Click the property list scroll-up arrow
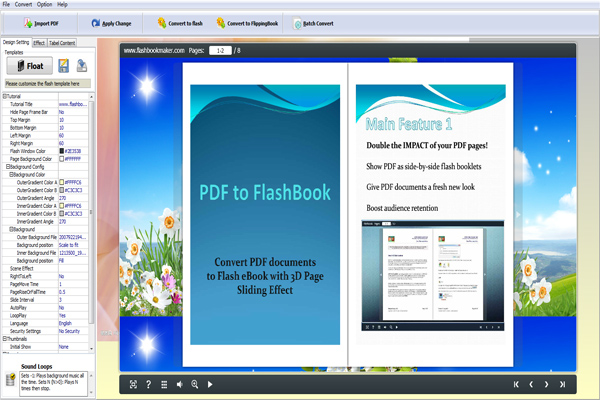Screen dimensions: 600x400 (x=91, y=96)
